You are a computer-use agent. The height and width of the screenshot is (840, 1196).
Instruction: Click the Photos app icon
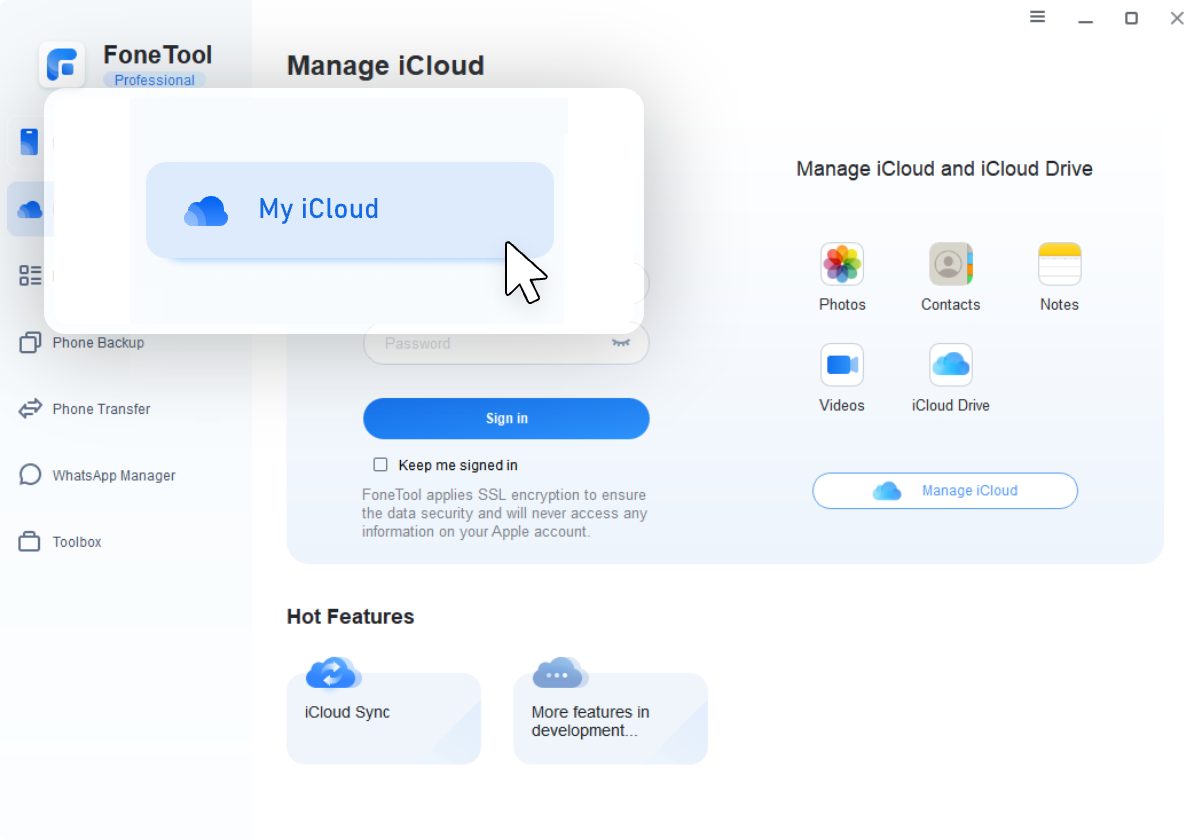coord(842,265)
